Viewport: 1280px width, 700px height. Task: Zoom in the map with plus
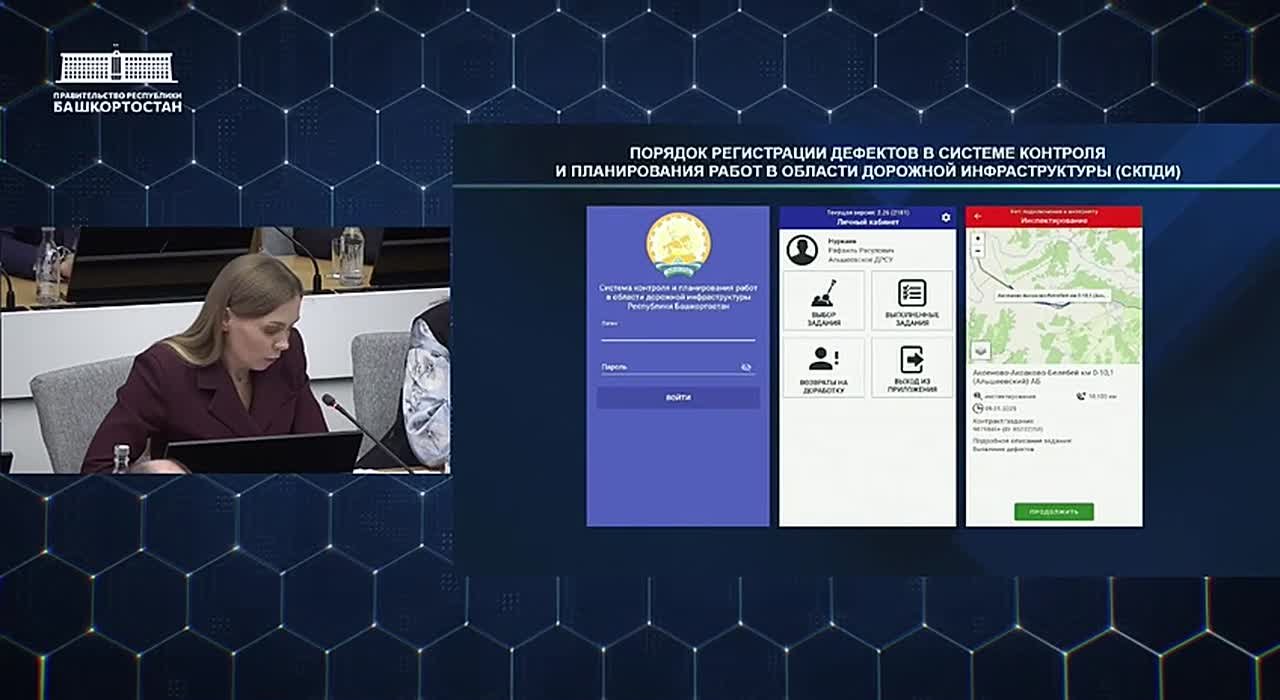(x=977, y=238)
